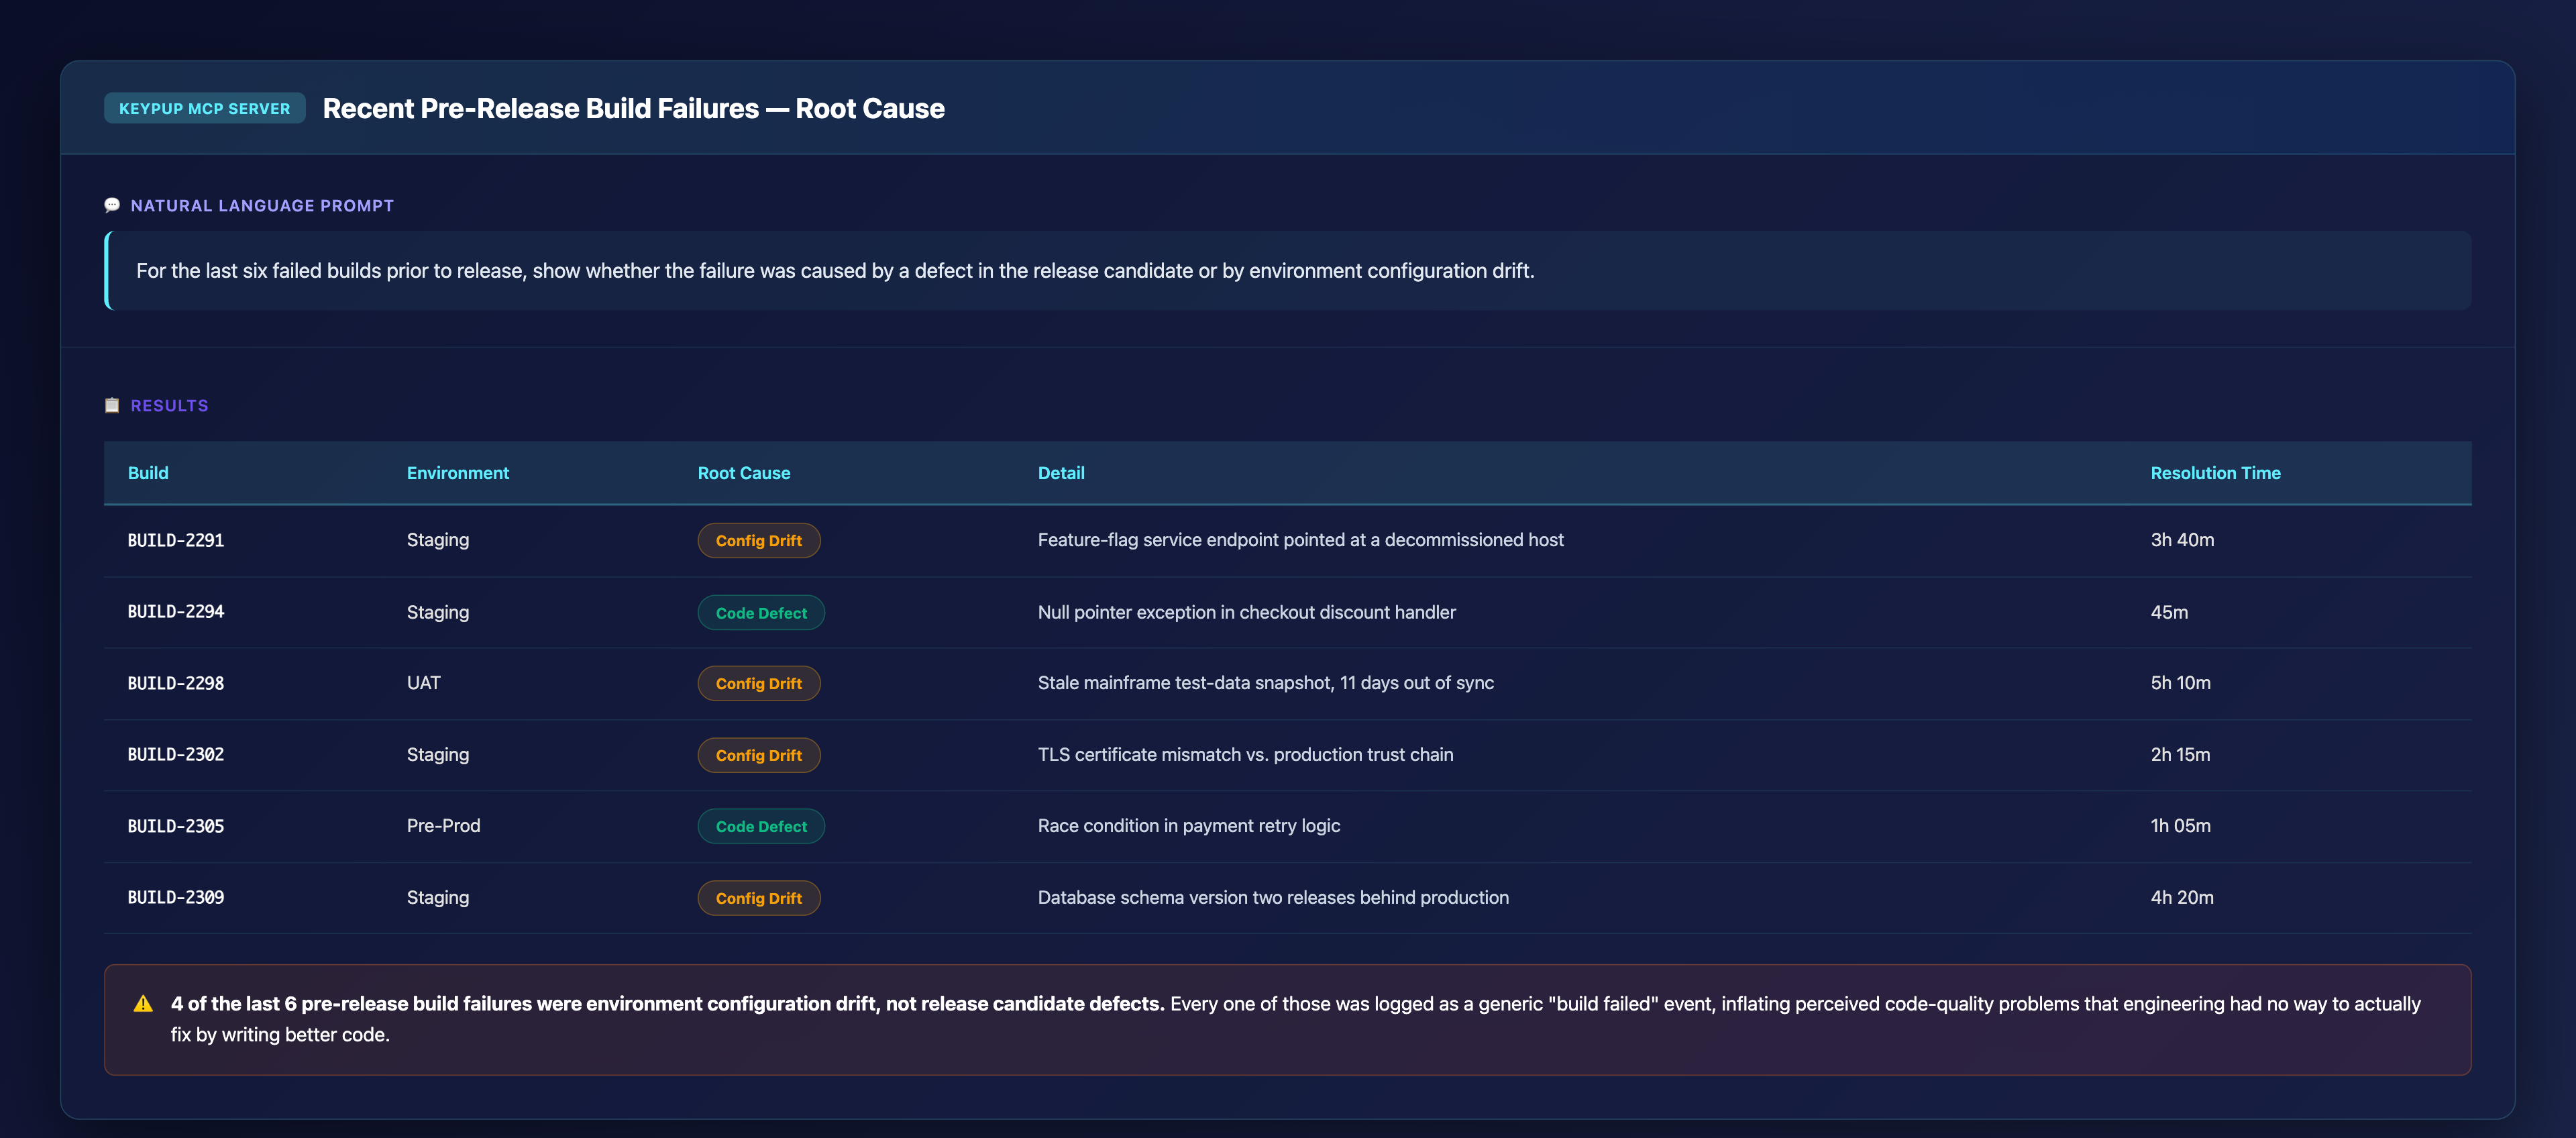Select the BUILD-2291 cell

176,540
